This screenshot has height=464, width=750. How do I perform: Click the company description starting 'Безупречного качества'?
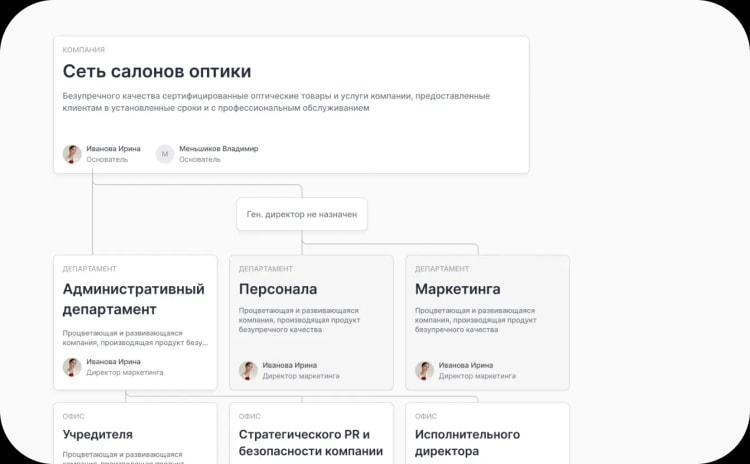click(x=276, y=102)
